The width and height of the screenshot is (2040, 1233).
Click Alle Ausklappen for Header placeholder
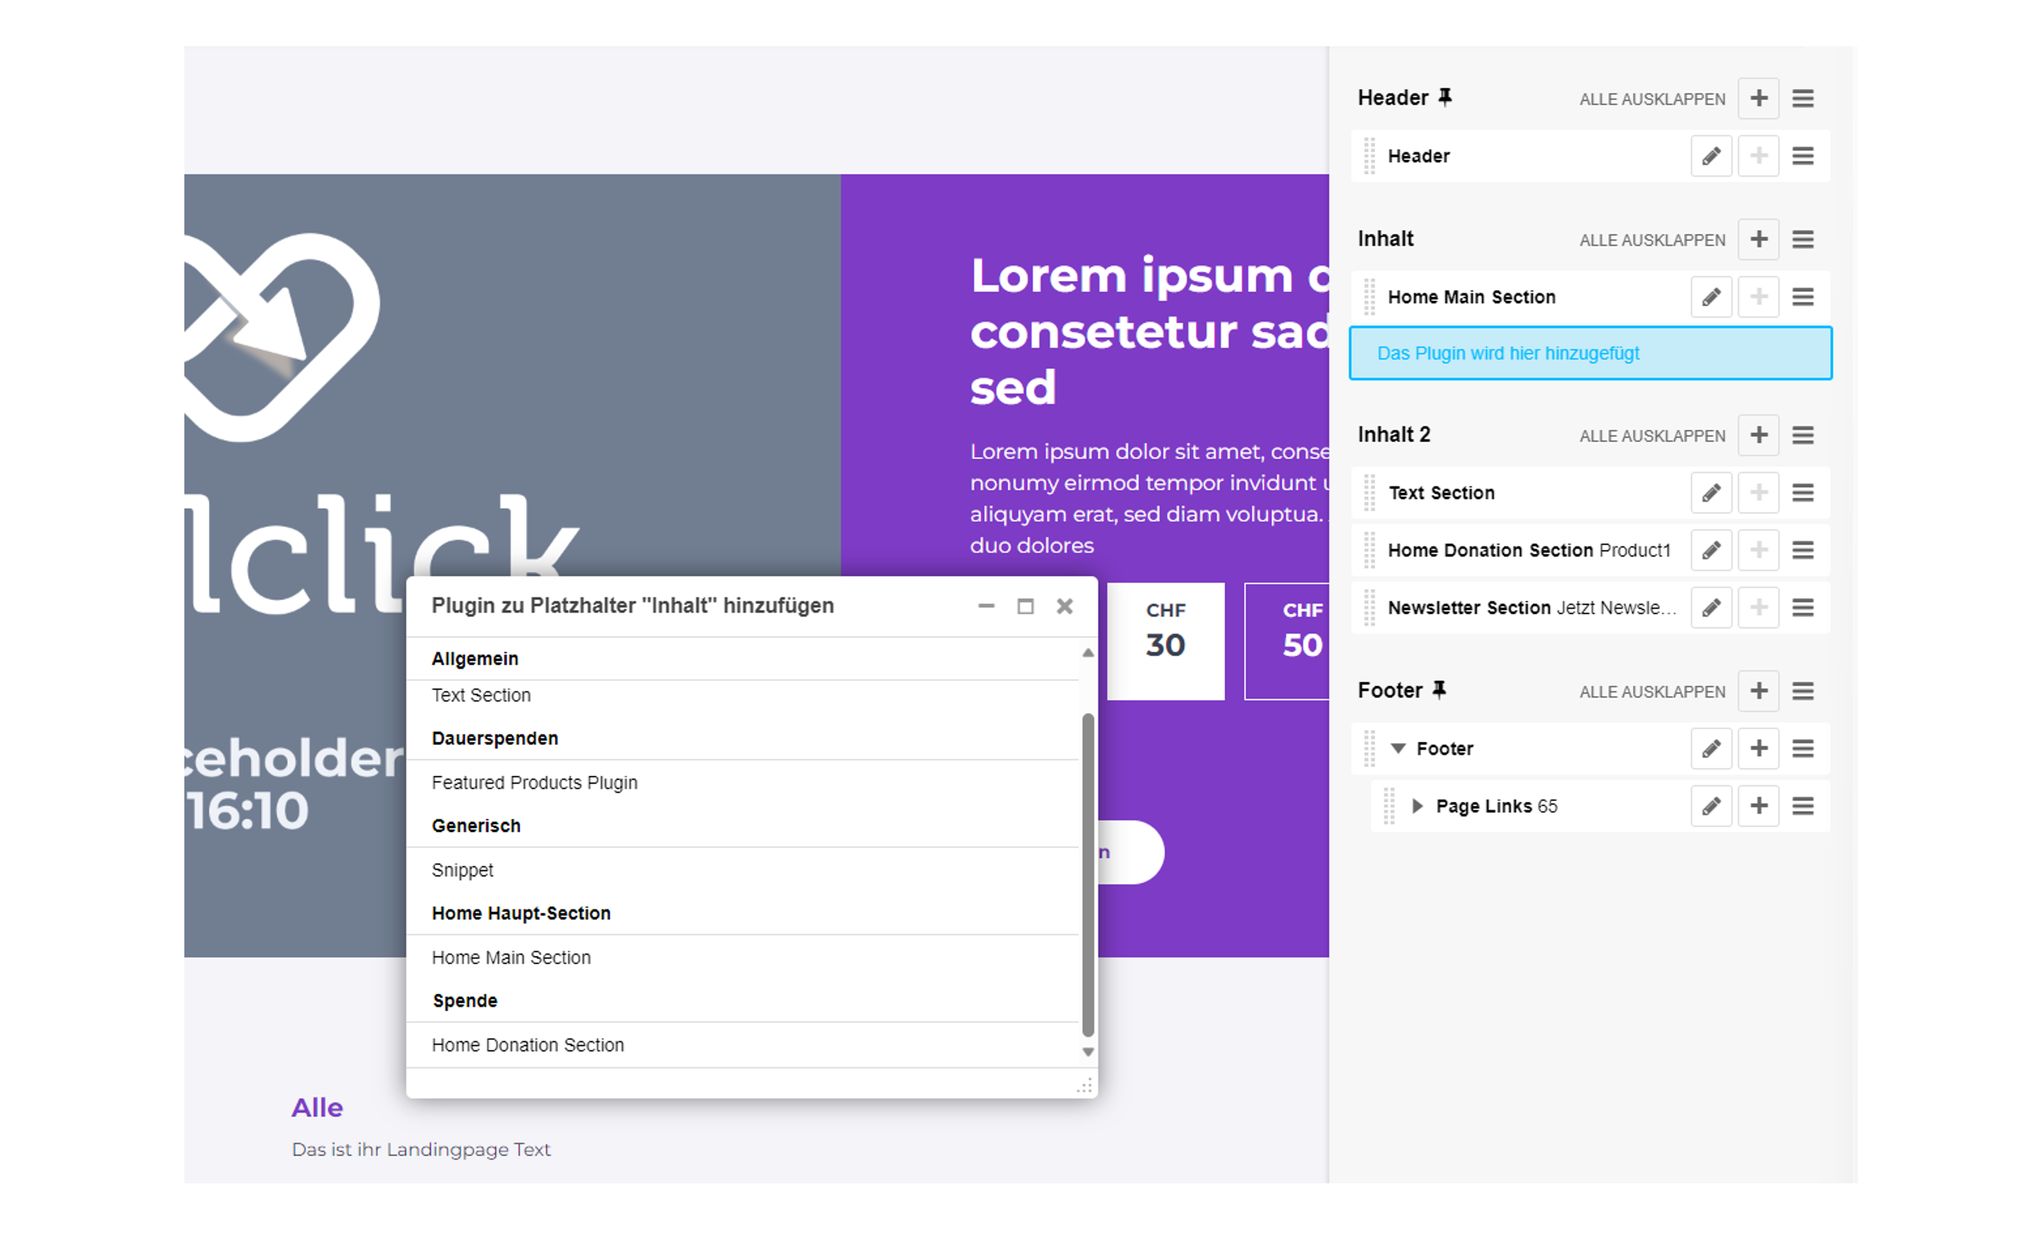1651,99
